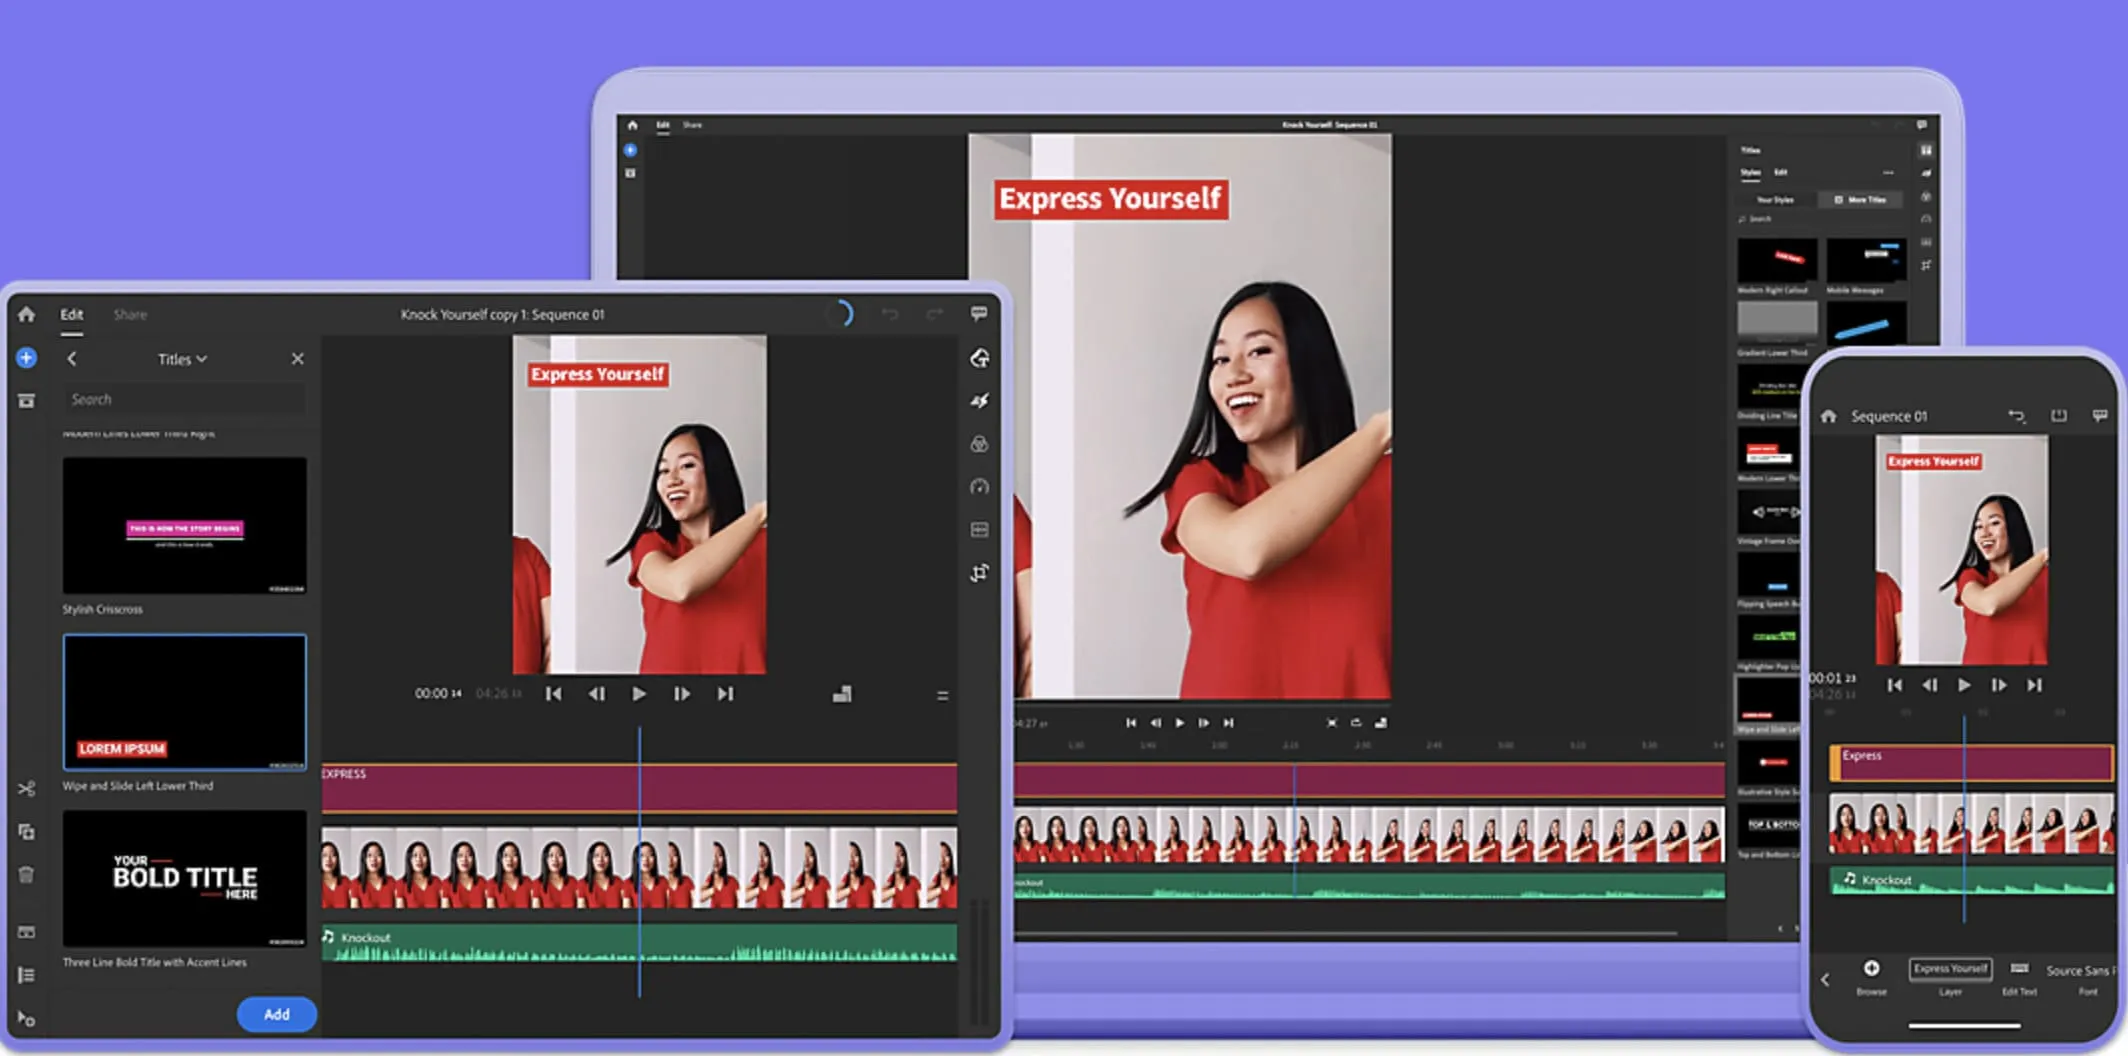Jump to end on phone playback controls

pyautogui.click(x=2034, y=685)
